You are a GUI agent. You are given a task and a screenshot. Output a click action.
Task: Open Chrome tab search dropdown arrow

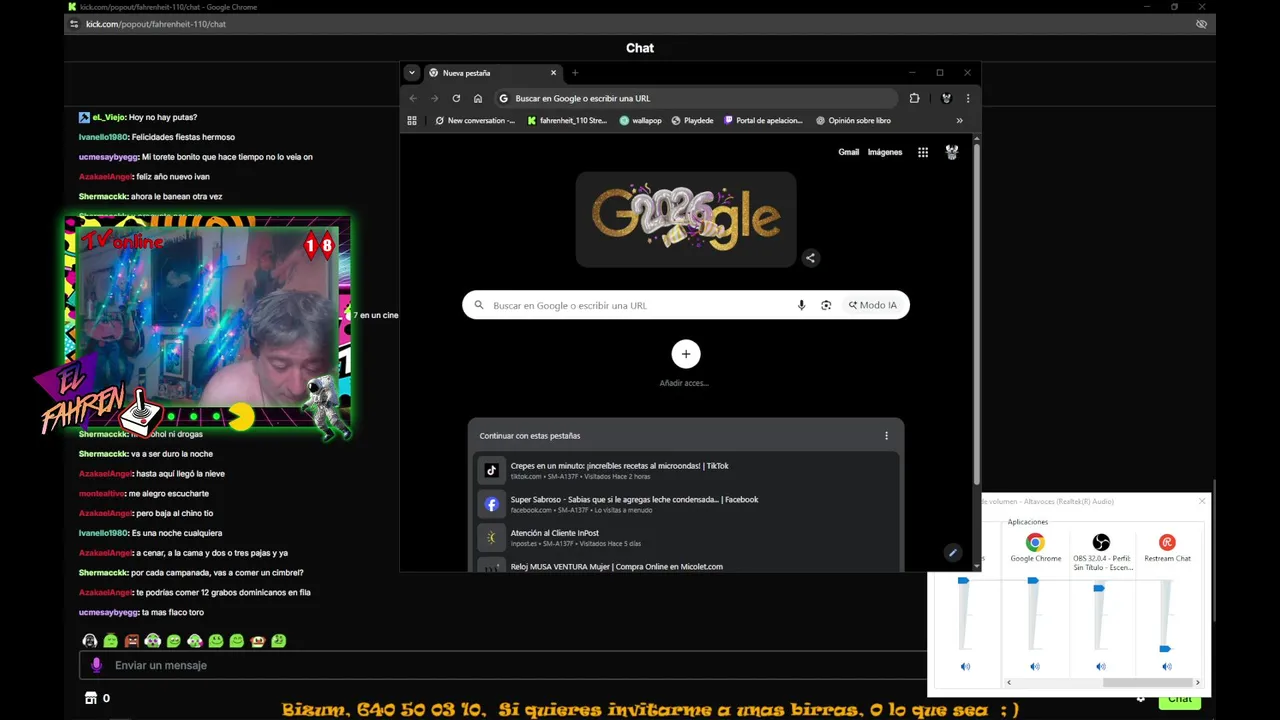point(411,73)
